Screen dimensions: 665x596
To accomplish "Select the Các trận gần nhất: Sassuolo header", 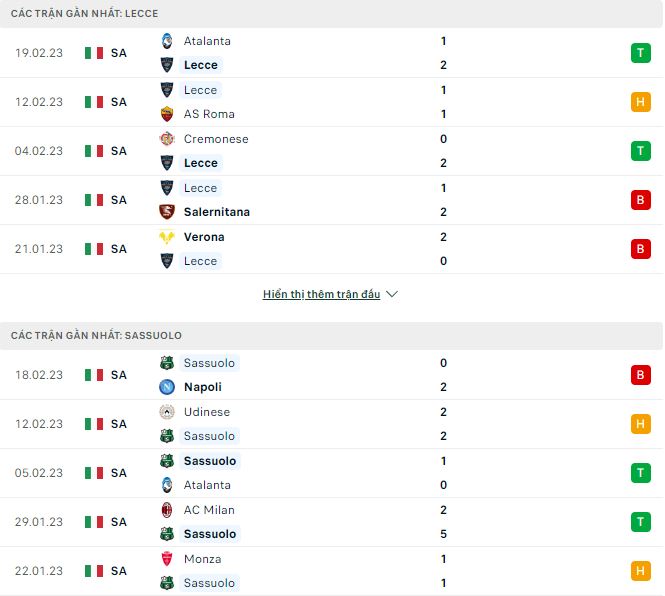I will pos(96,335).
